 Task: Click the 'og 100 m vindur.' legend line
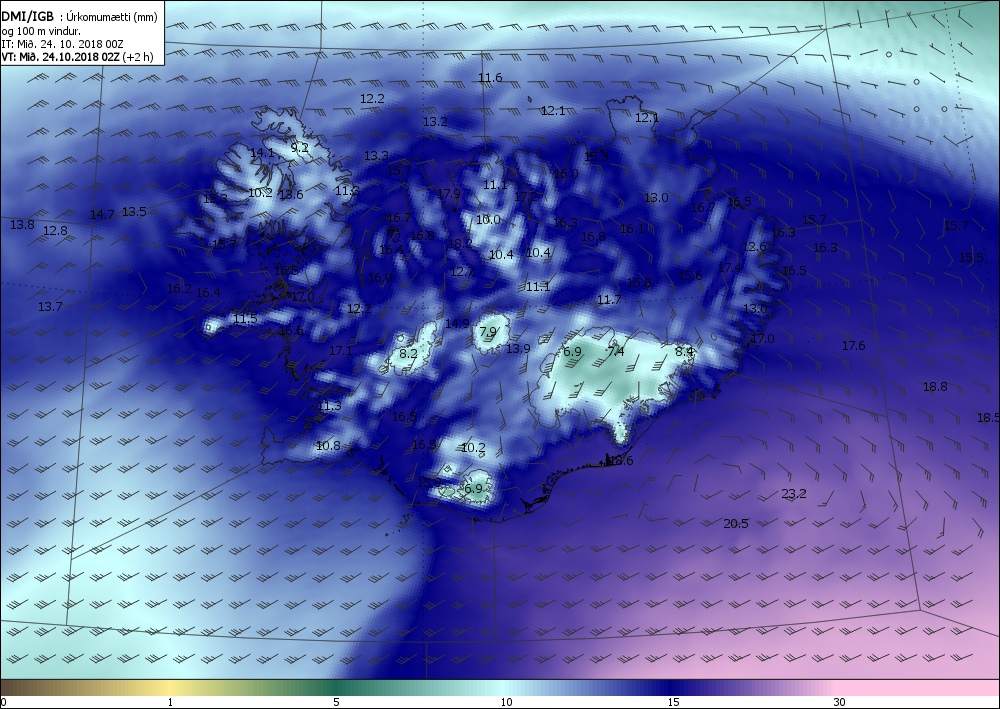(x=41, y=31)
